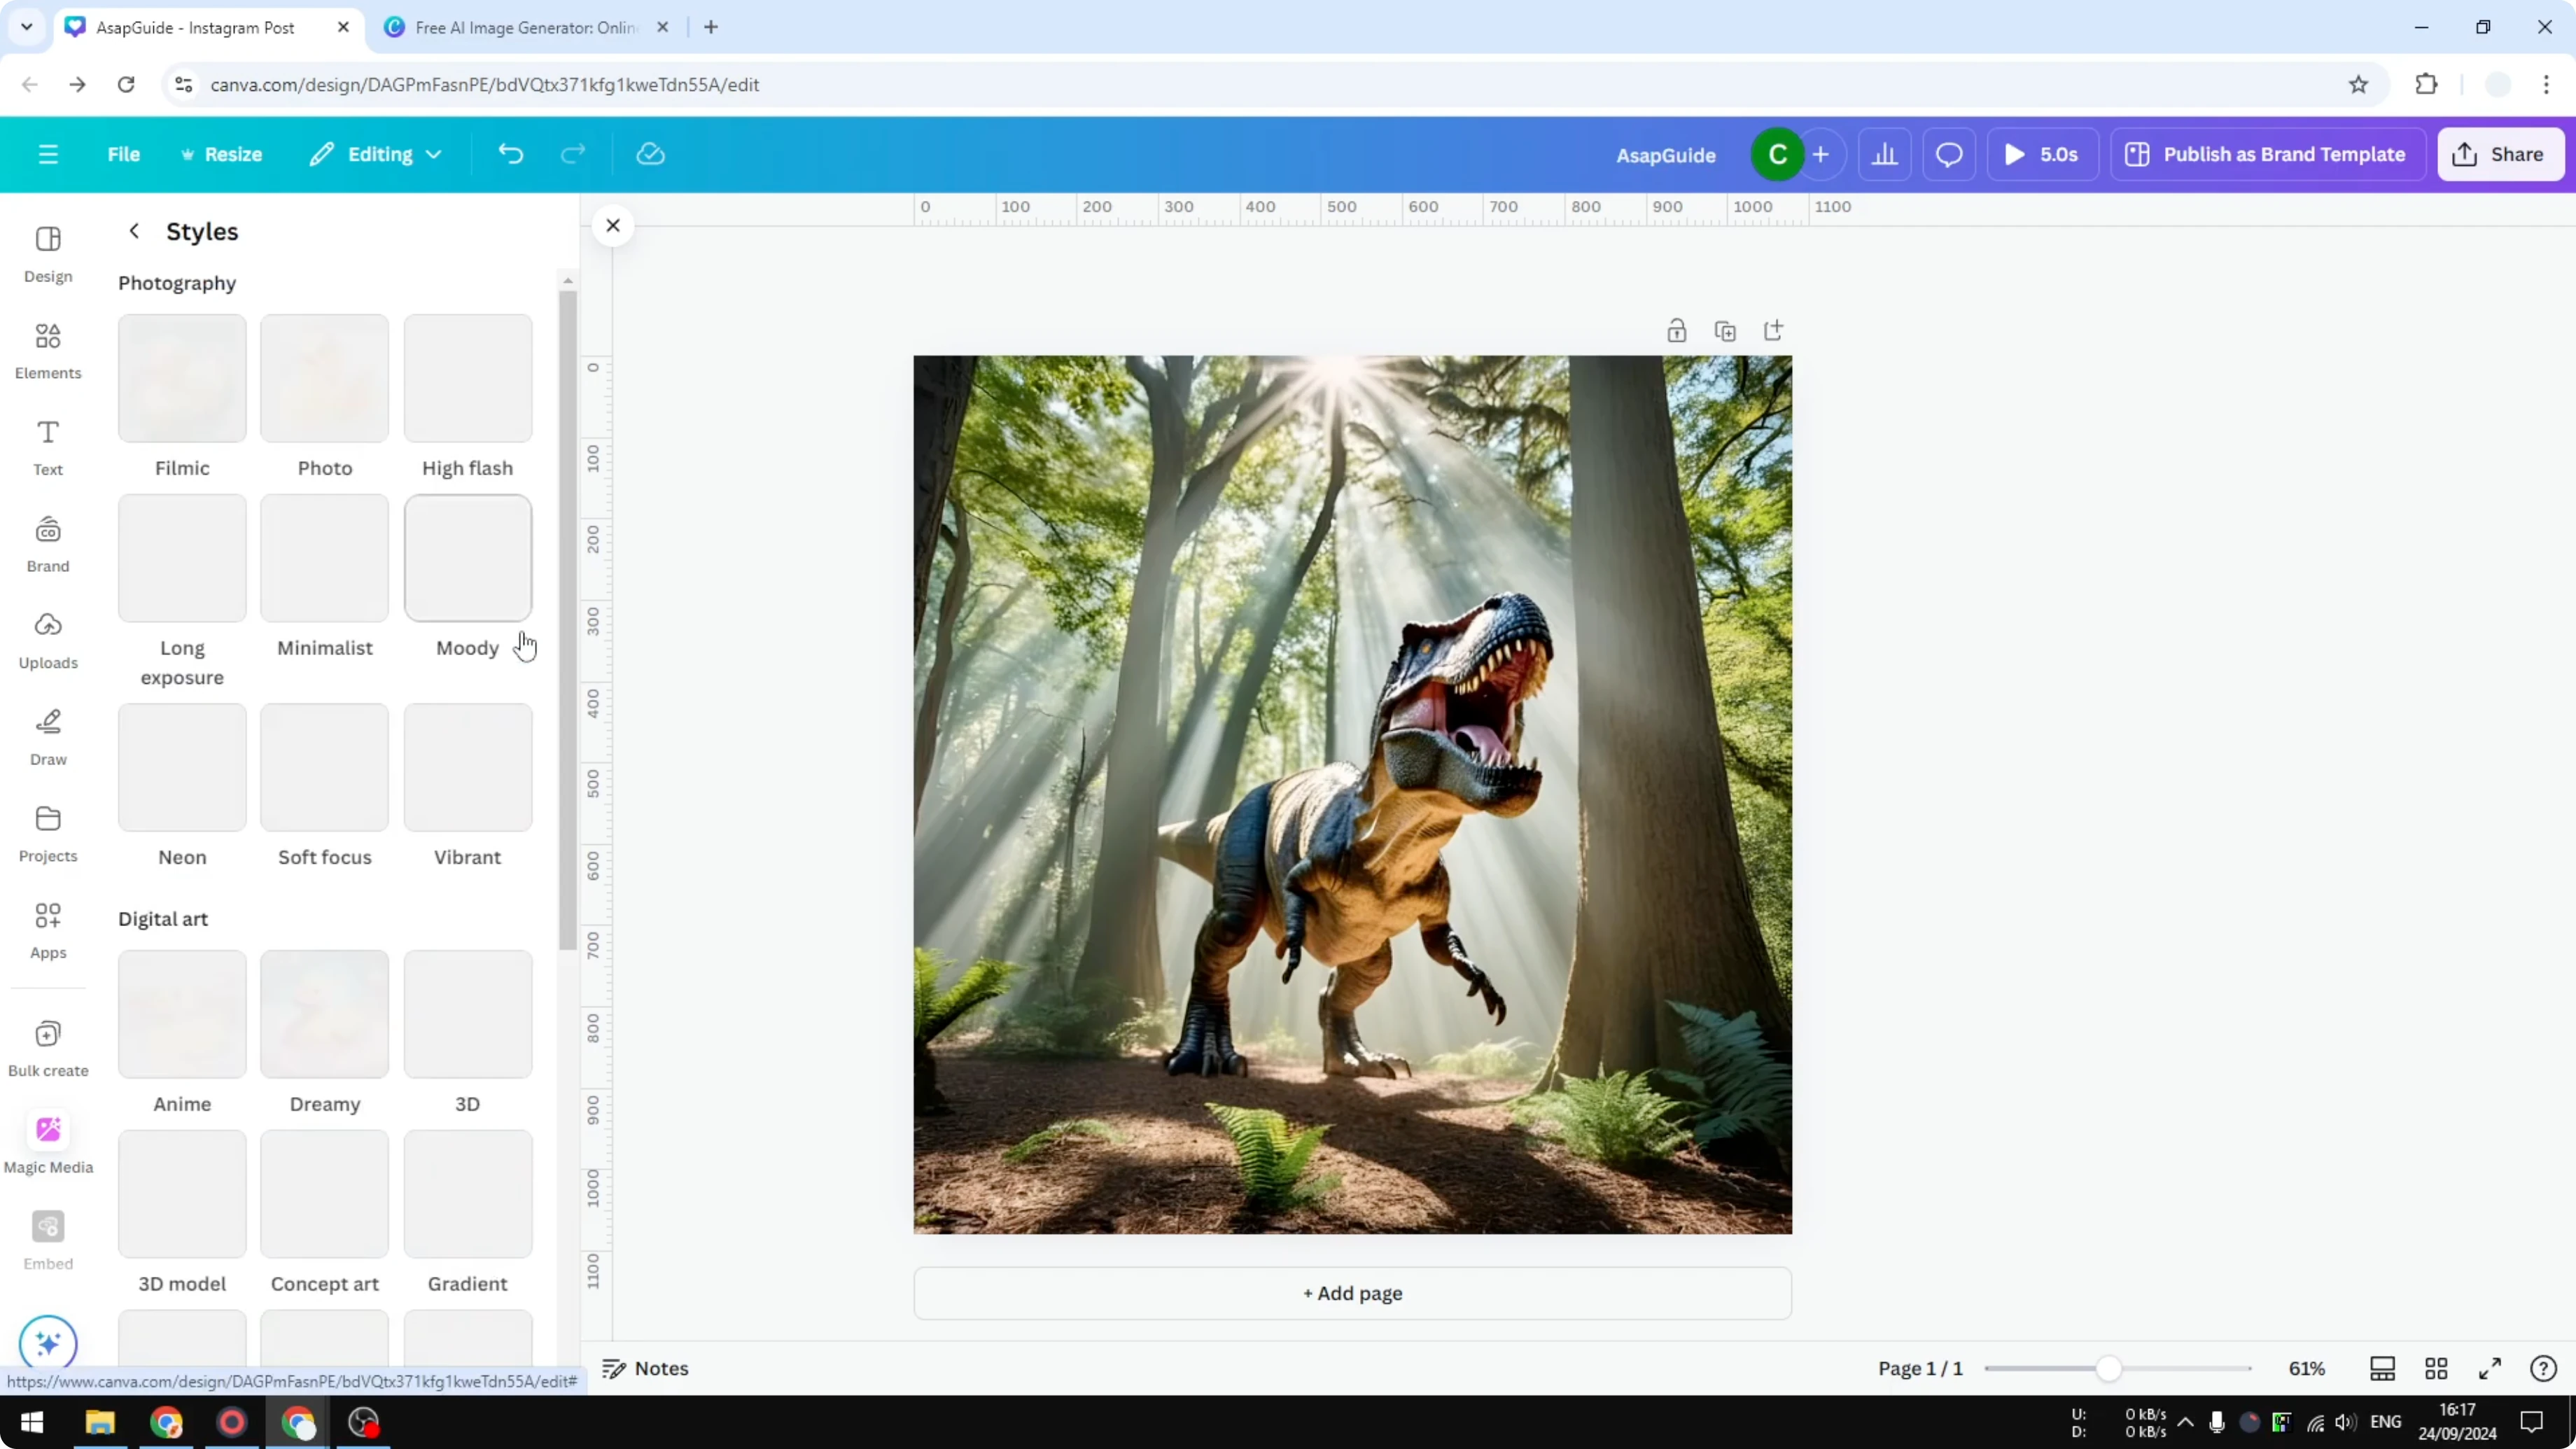
Task: Open Bulk create in sidebar
Action: [x=48, y=1048]
